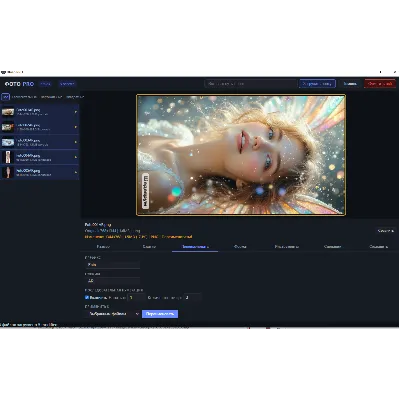
Task: Click the red button in the header
Action: point(380,84)
